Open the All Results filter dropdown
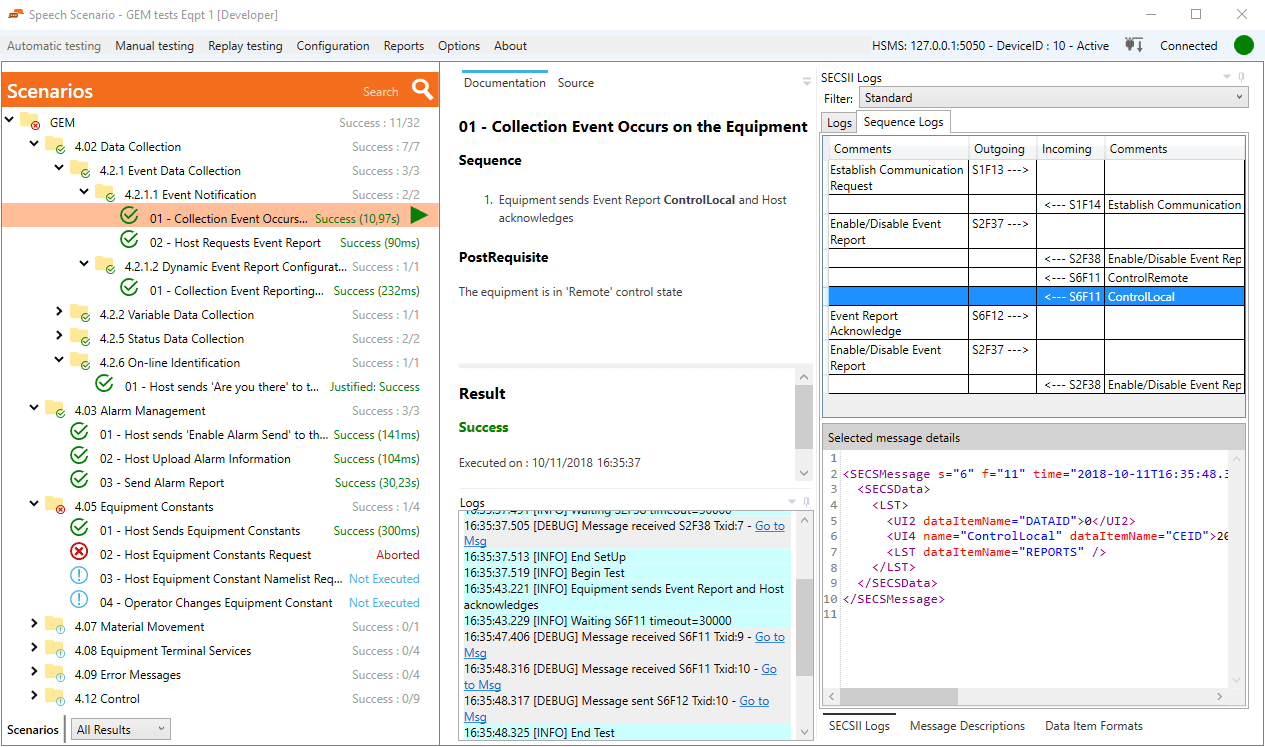Screen dimensions: 1265x747 [120, 729]
